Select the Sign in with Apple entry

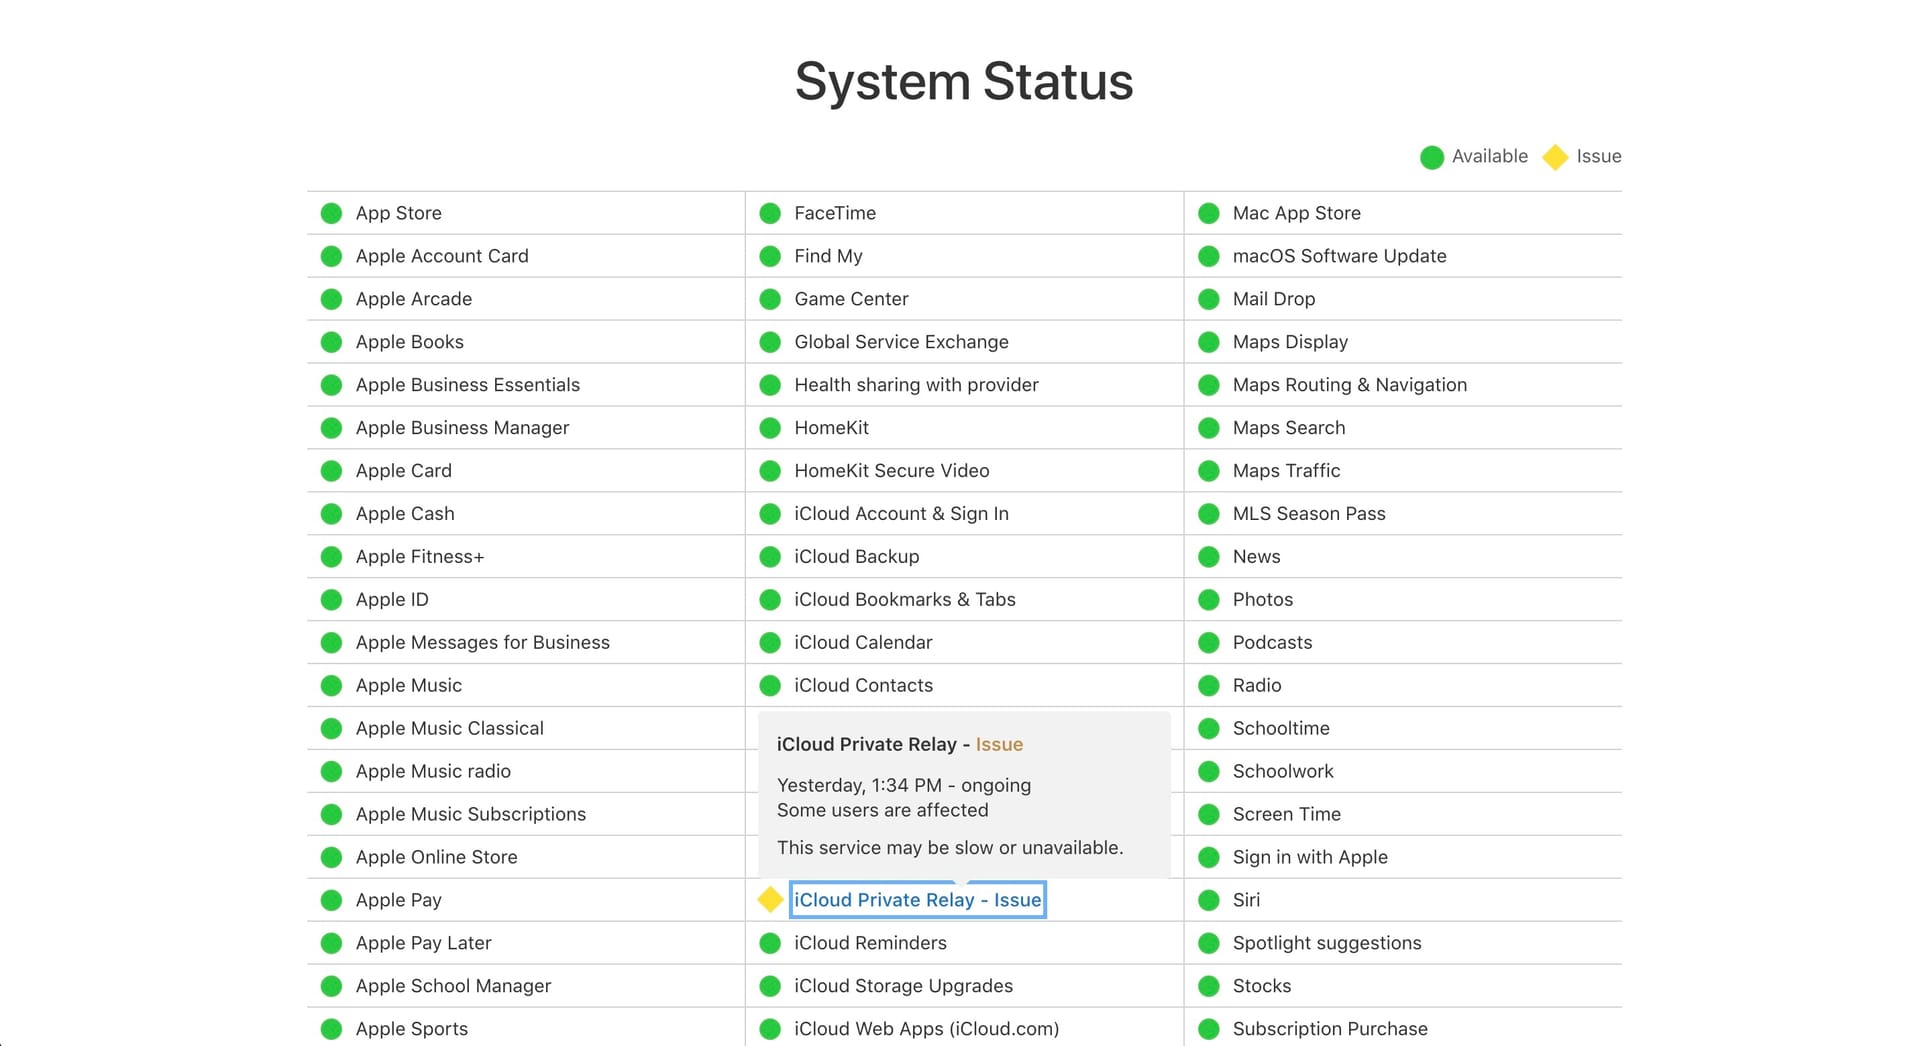tap(1311, 857)
